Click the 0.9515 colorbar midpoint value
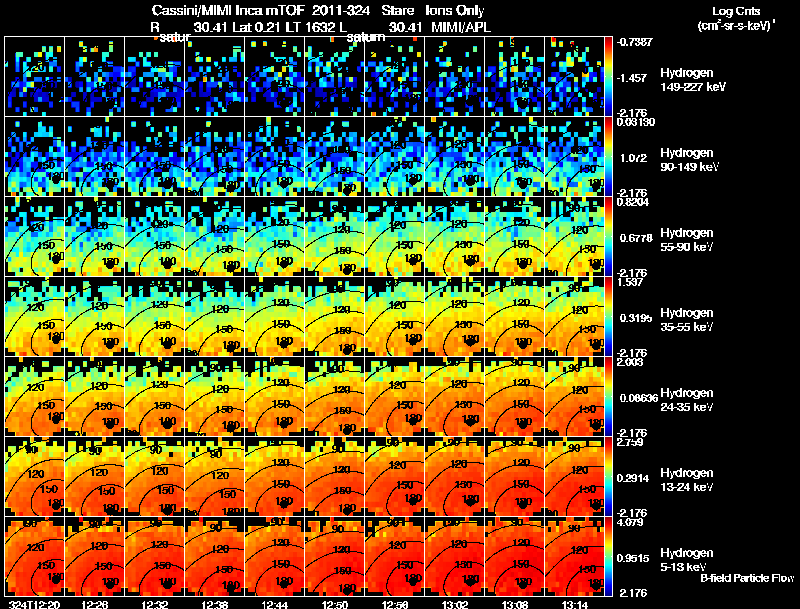The height and width of the screenshot is (609, 800). coord(633,559)
